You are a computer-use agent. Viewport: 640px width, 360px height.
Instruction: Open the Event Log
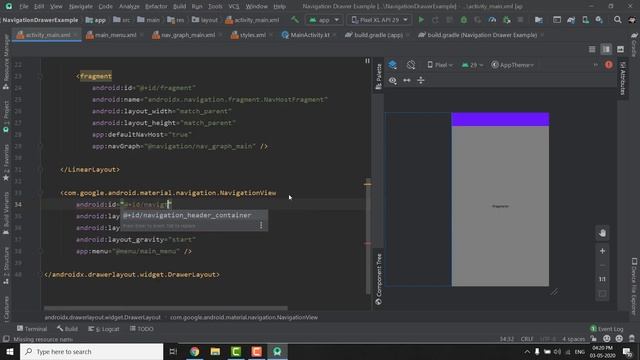pyautogui.click(x=607, y=329)
